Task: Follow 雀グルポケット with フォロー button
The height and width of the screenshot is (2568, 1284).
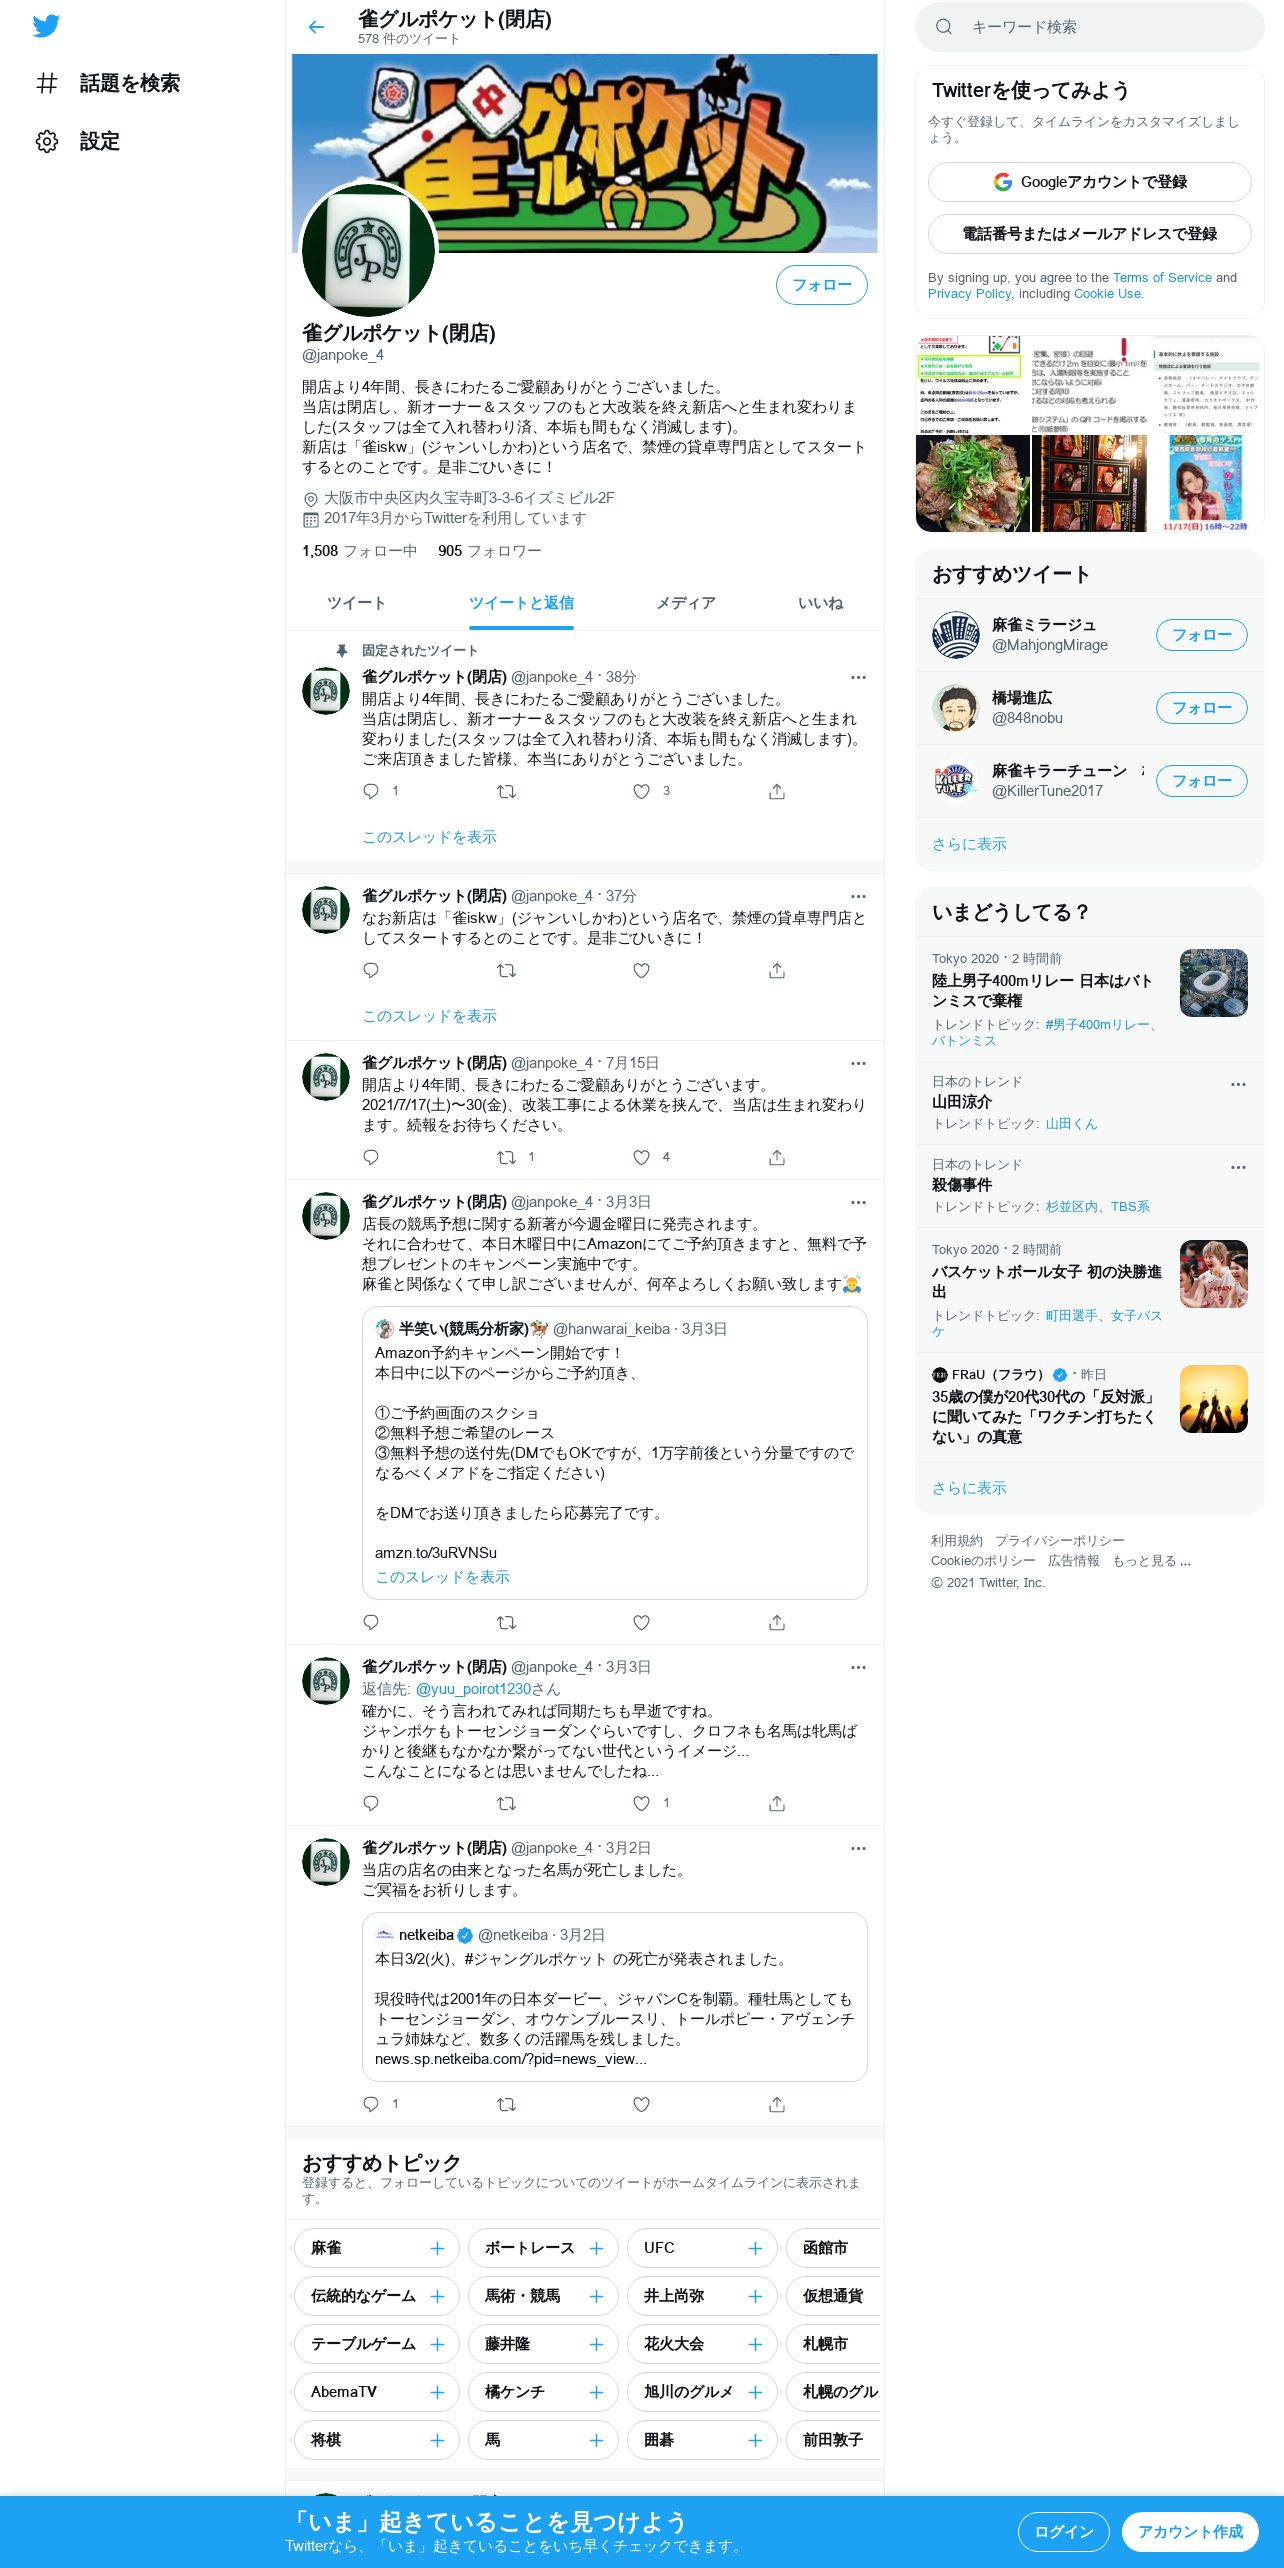Action: click(x=822, y=285)
